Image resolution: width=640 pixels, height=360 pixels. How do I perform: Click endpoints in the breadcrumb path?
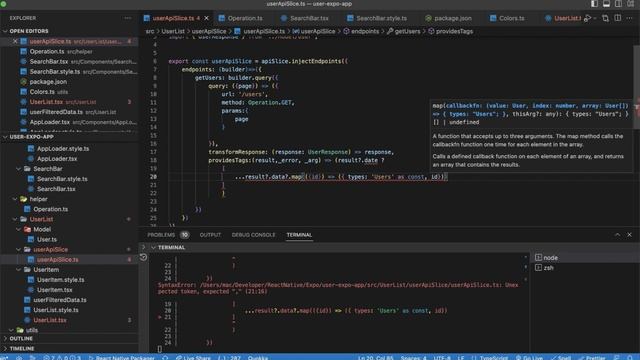pyautogui.click(x=365, y=31)
